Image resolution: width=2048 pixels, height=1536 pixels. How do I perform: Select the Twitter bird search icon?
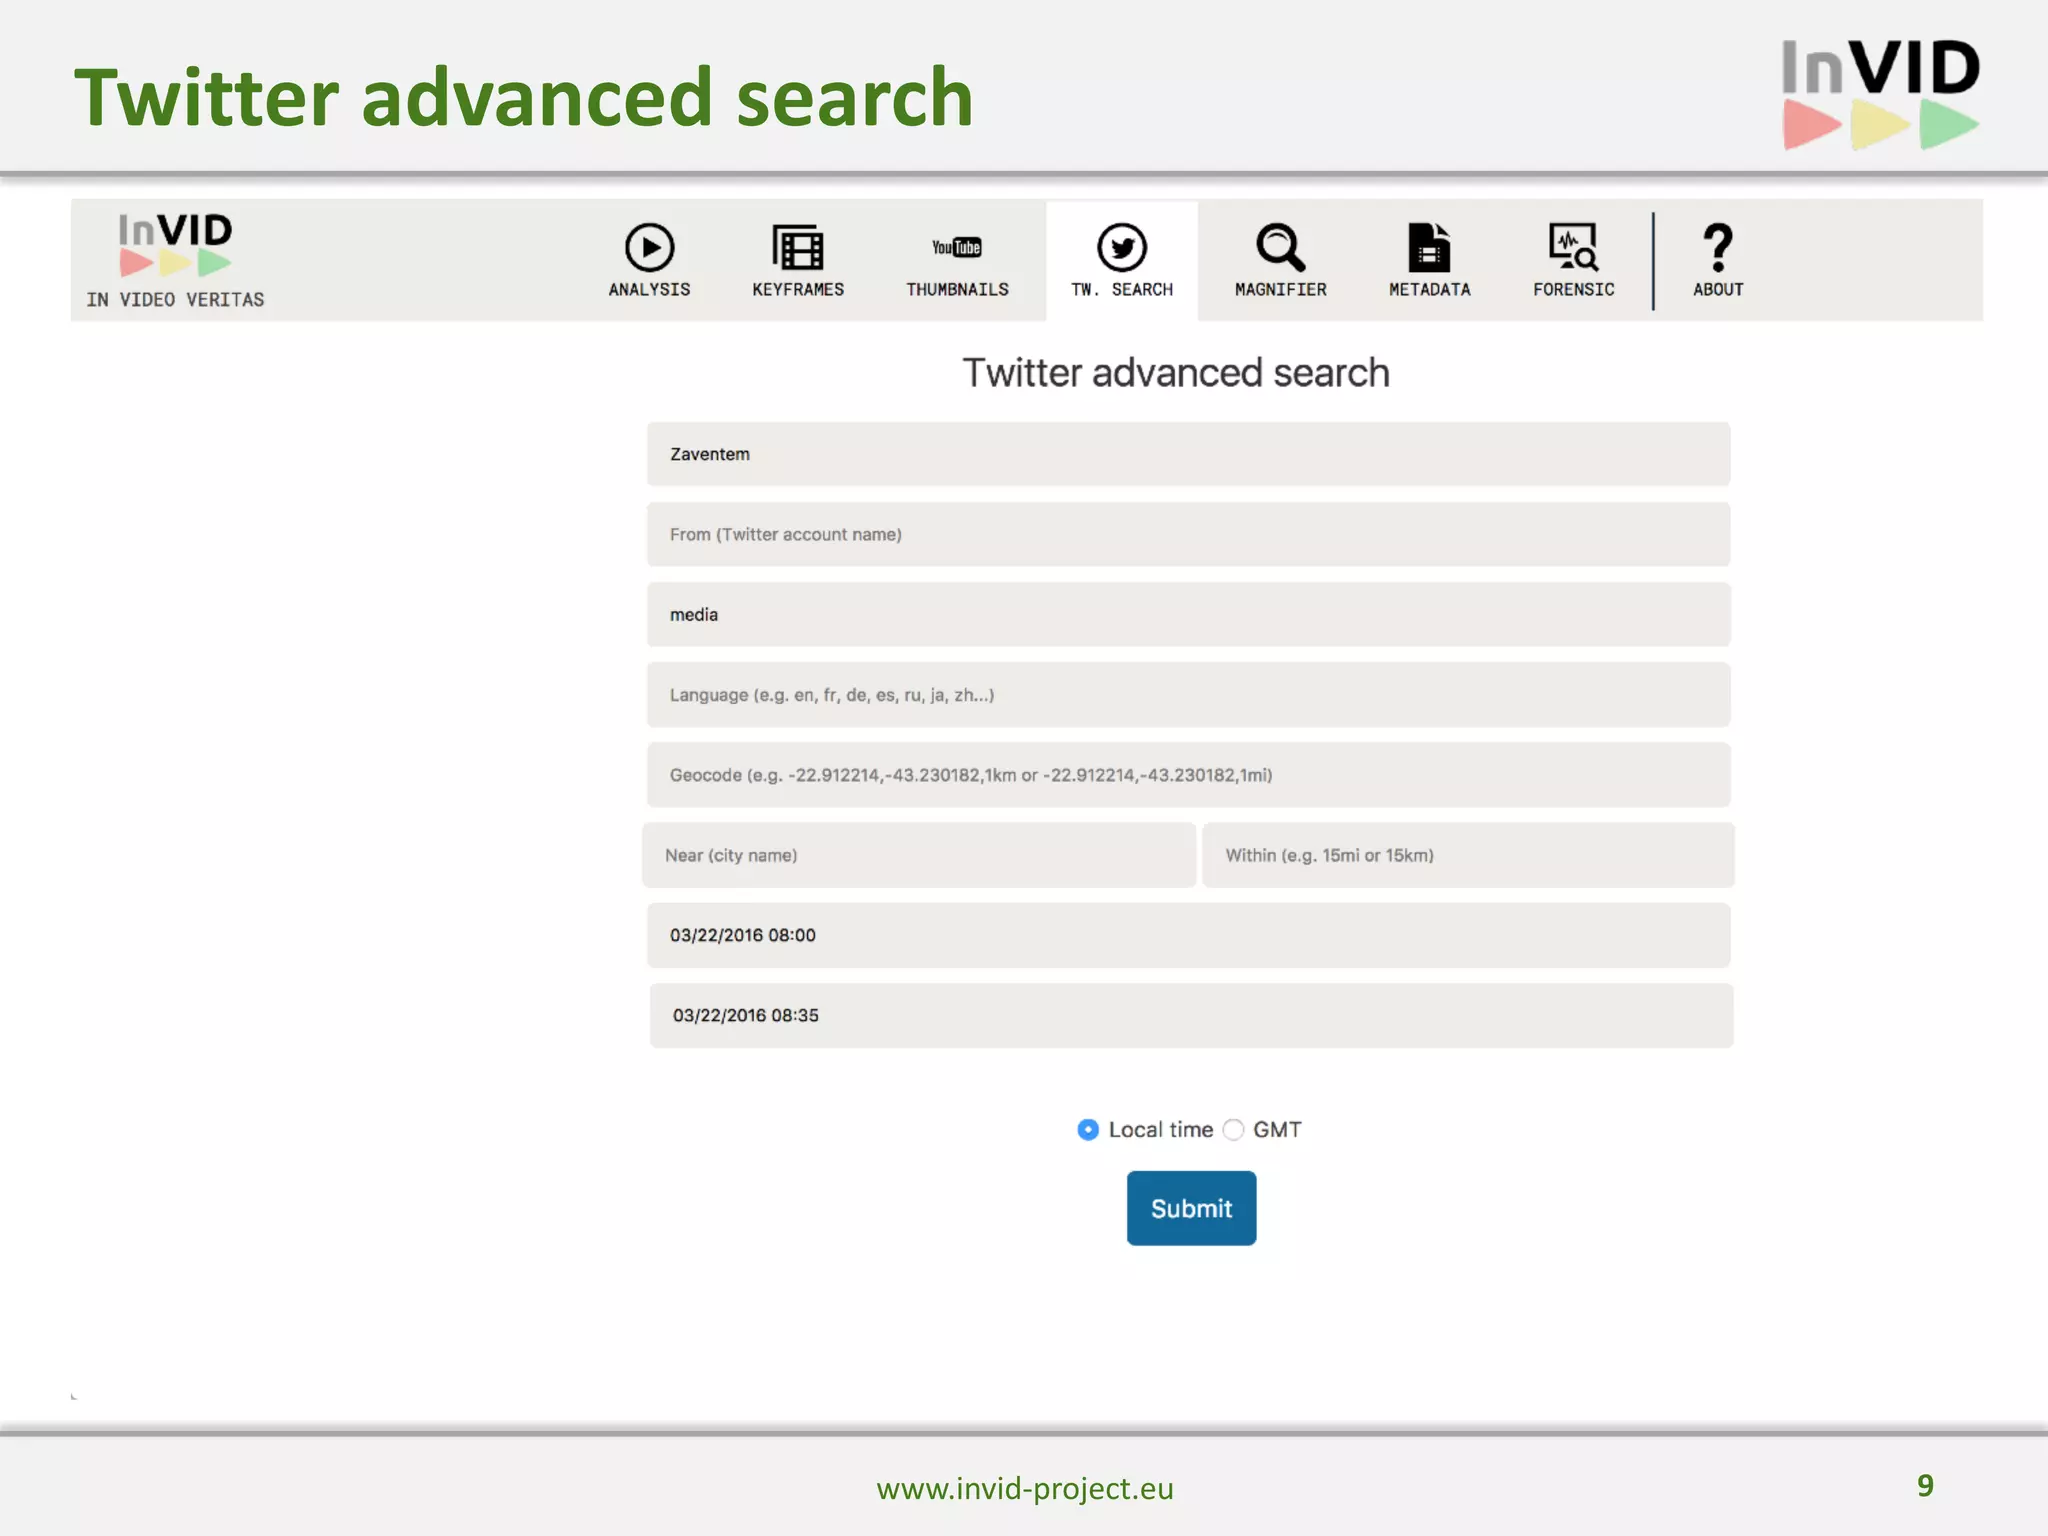pos(1121,247)
